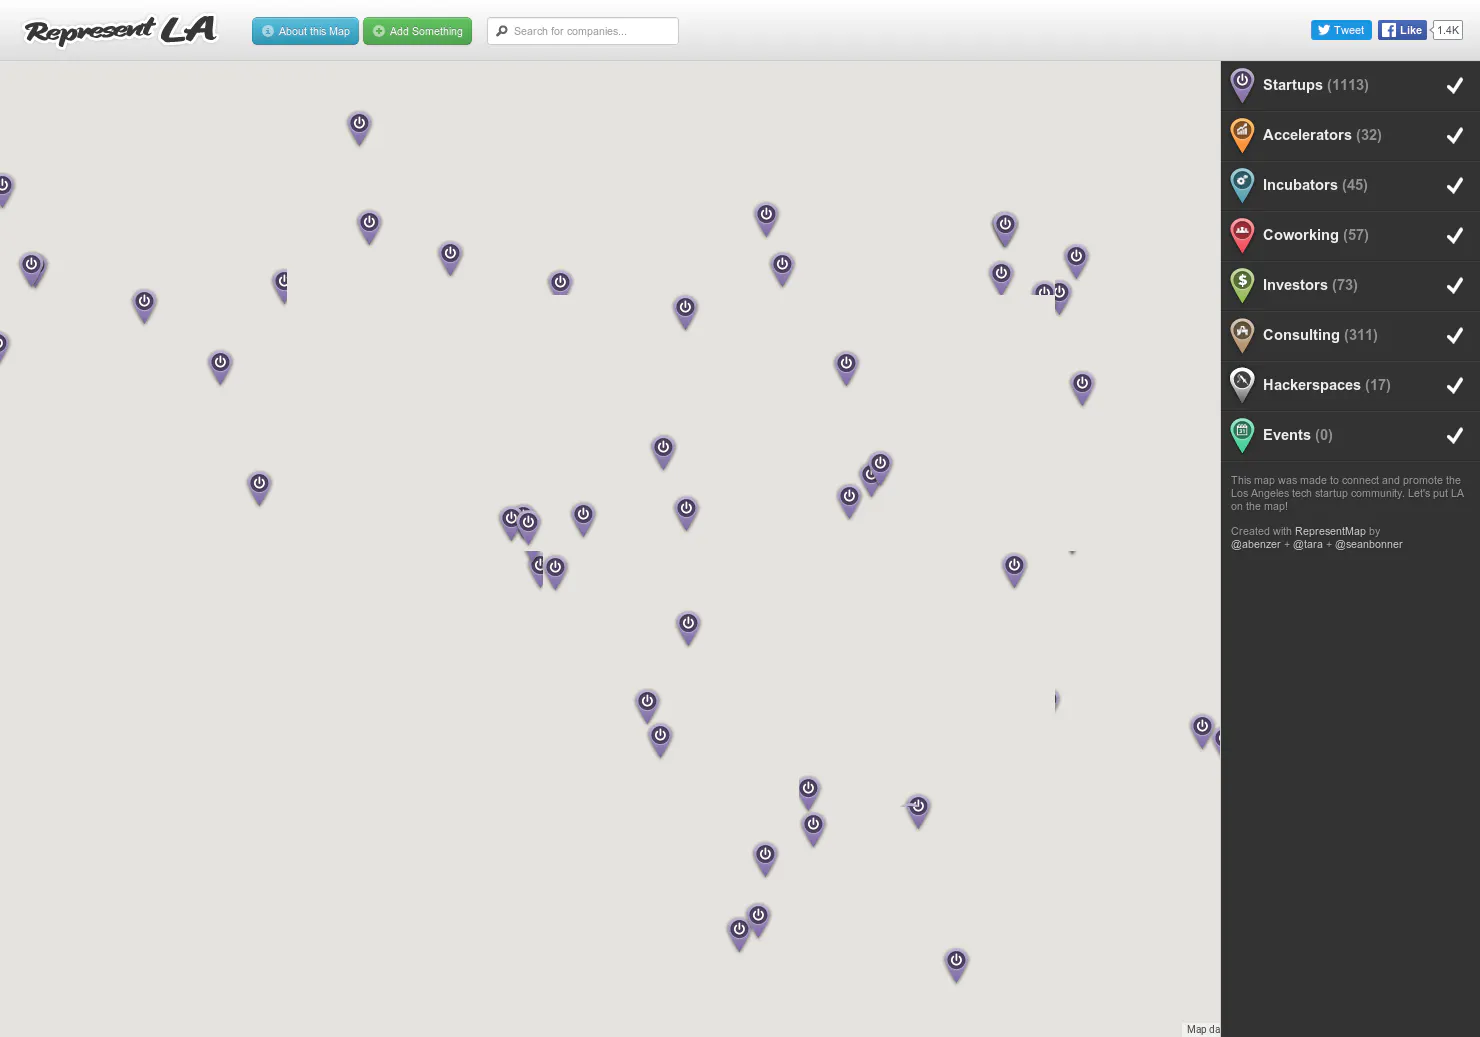Open the @seanbonner credit link
Screen dimensions: 1480x1037
point(1369,544)
